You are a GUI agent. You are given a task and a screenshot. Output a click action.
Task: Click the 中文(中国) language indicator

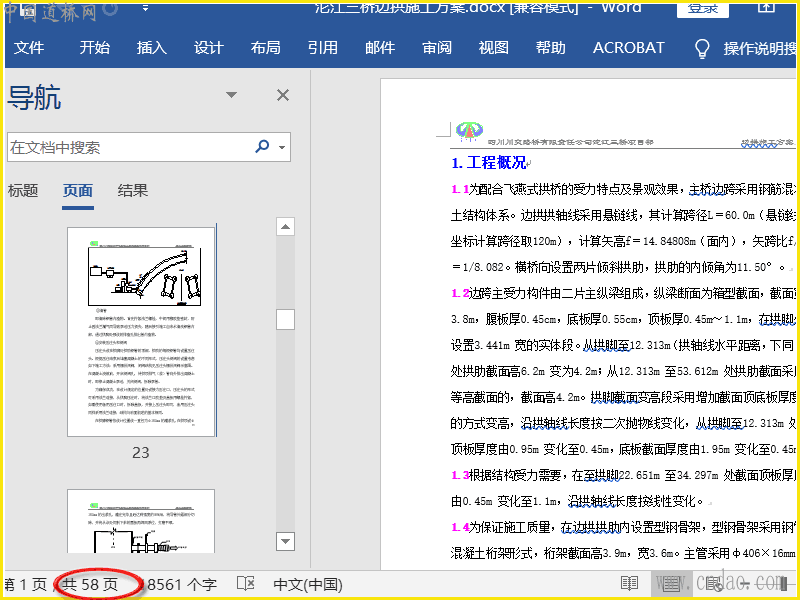tap(308, 585)
